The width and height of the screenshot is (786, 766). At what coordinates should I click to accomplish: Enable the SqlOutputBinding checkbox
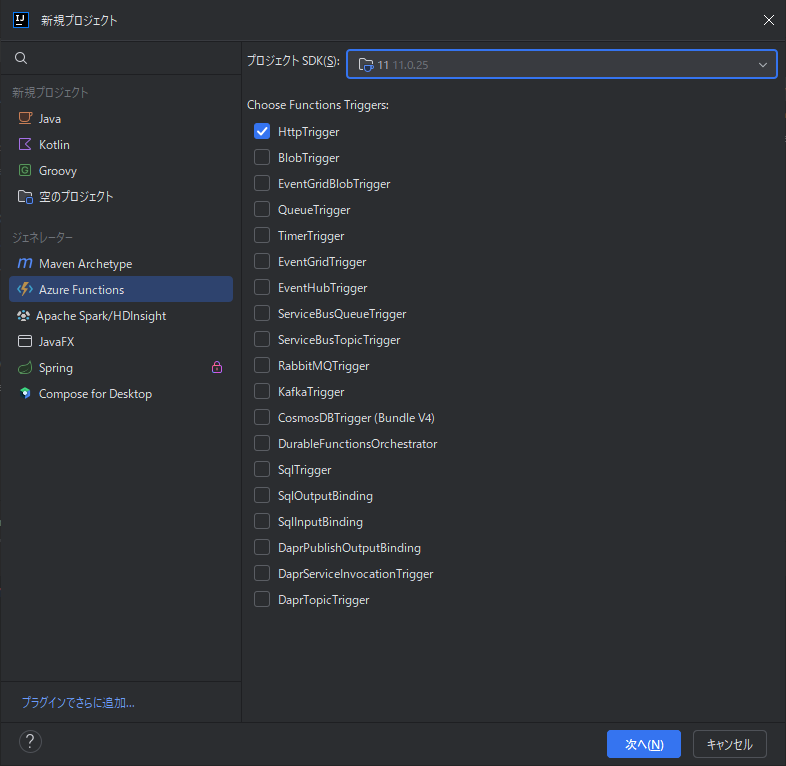click(262, 495)
